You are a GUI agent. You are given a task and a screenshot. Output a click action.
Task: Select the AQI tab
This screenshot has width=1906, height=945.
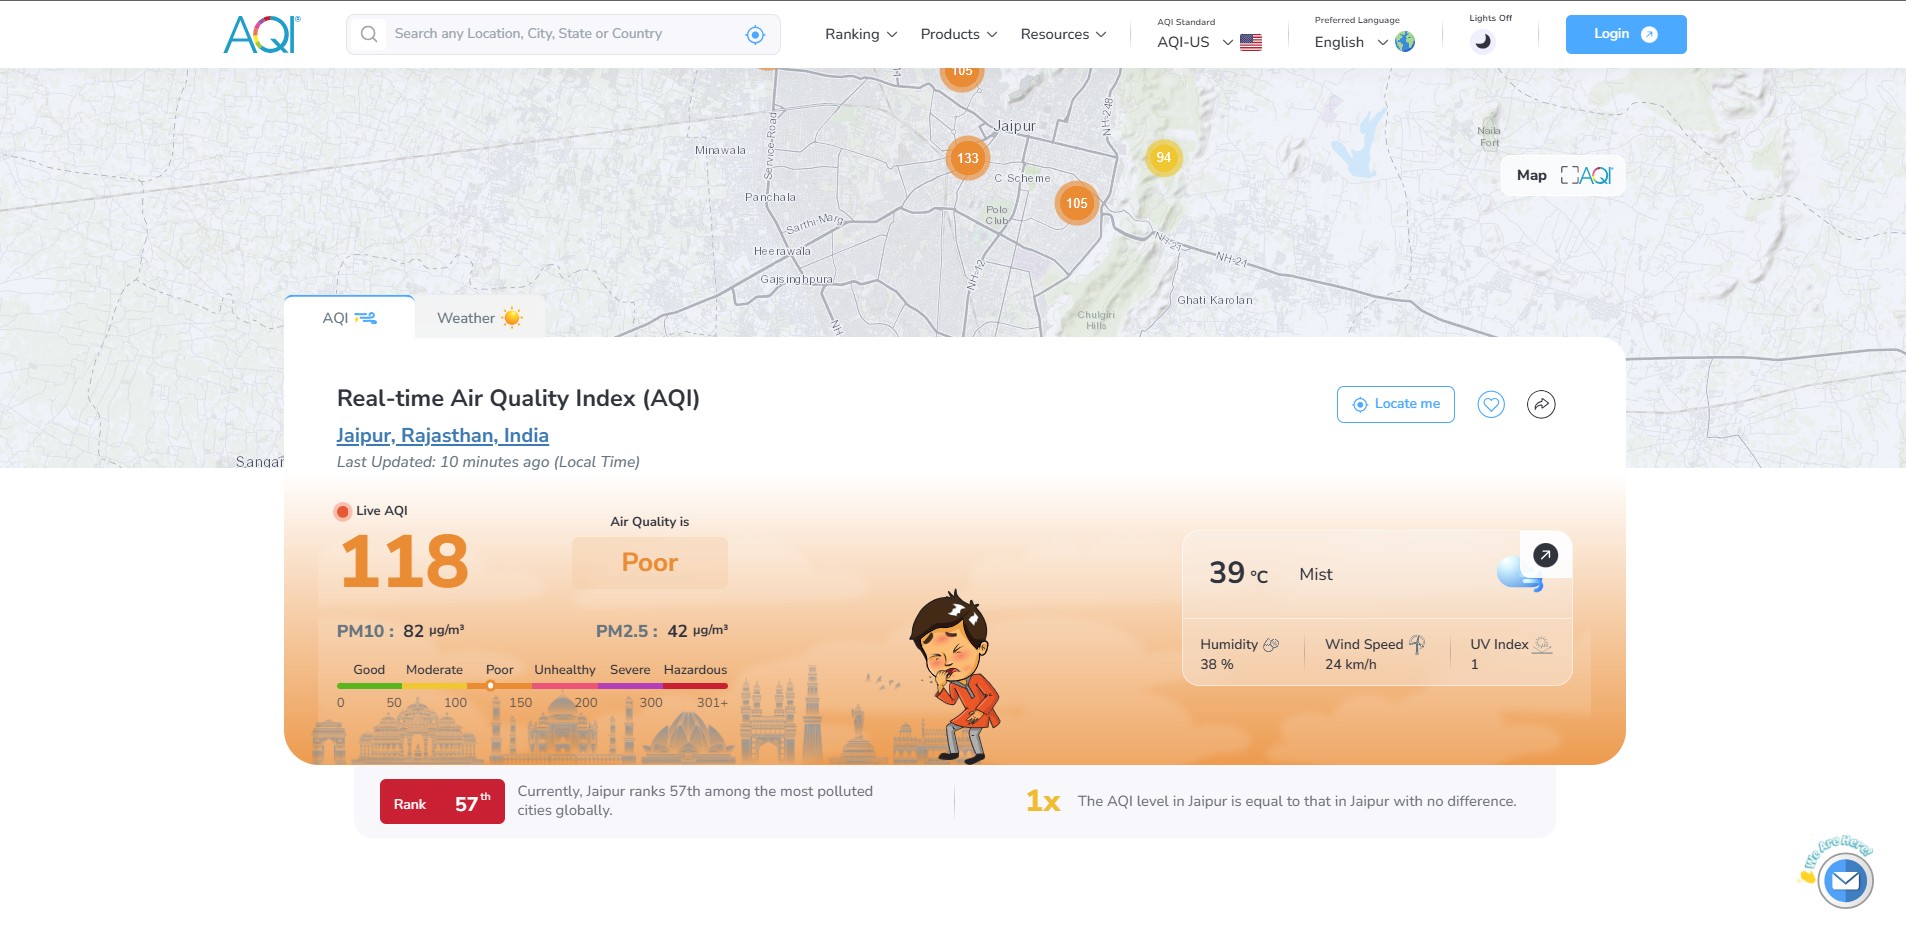tap(349, 318)
